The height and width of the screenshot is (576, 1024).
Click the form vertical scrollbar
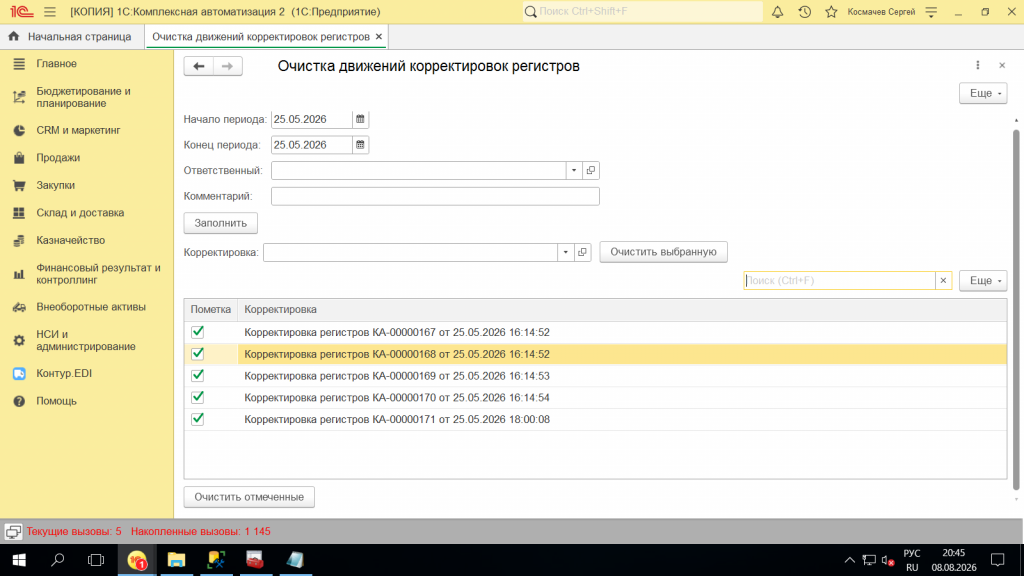(1016, 310)
